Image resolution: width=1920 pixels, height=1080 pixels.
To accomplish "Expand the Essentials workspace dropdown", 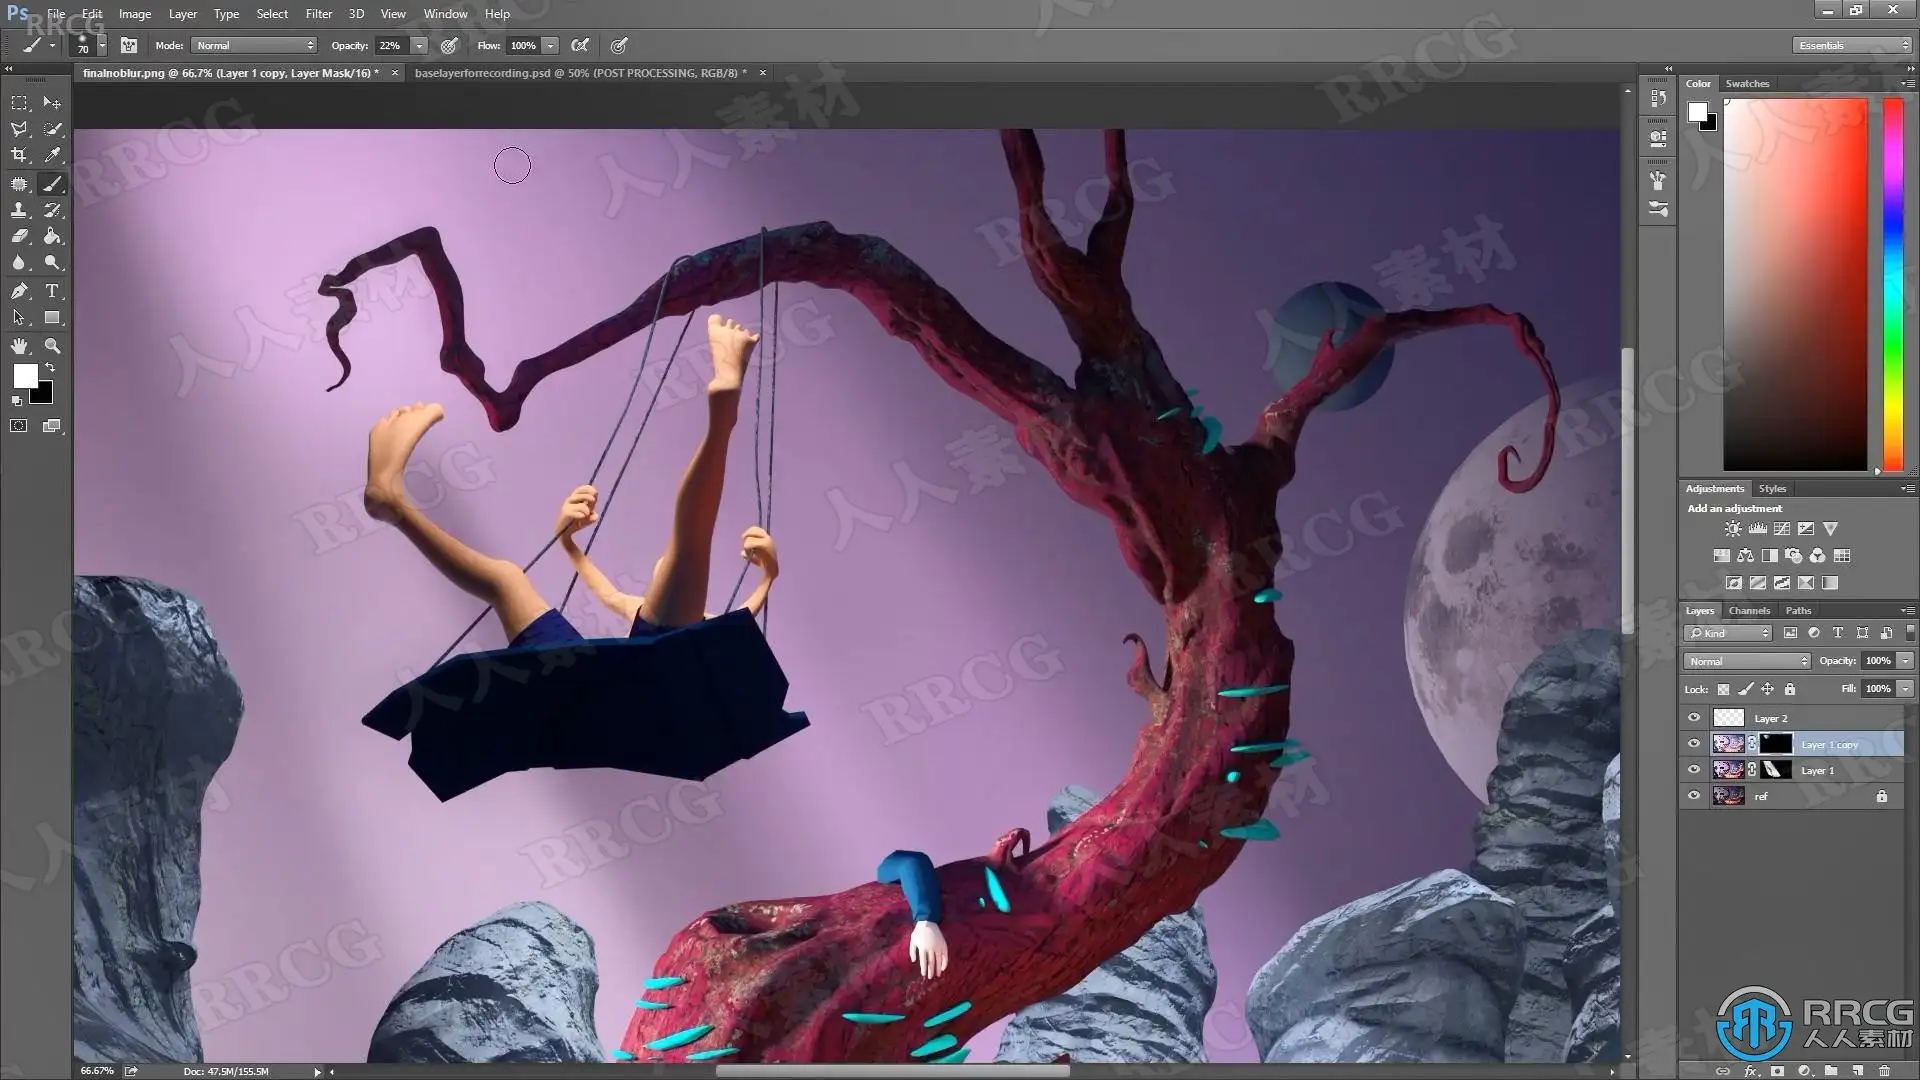I will point(1851,45).
